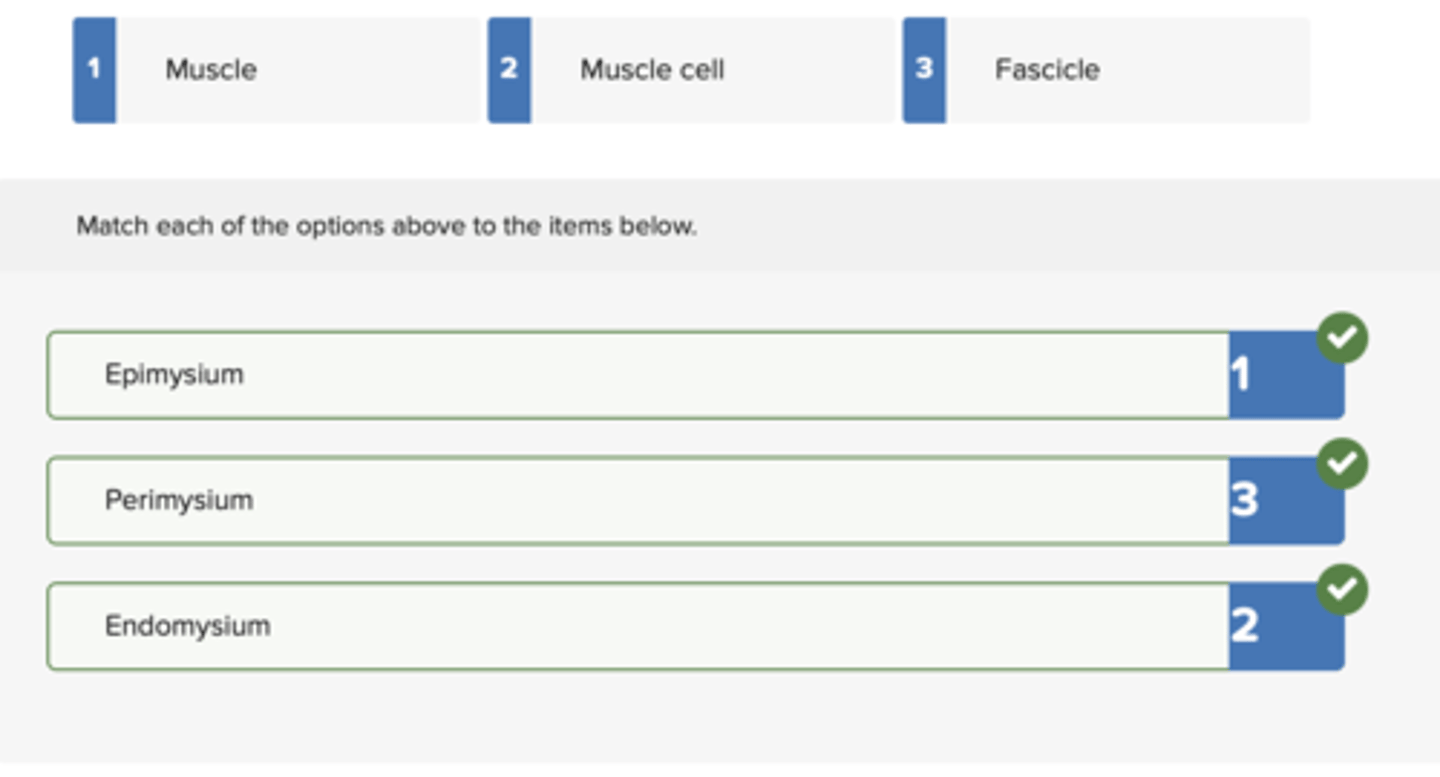Click the Perimysium item row
The image size is (1440, 777).
coord(695,501)
